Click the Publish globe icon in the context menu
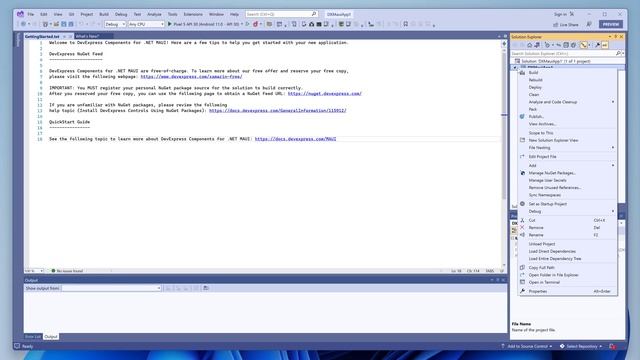640x360 pixels. pos(522,116)
